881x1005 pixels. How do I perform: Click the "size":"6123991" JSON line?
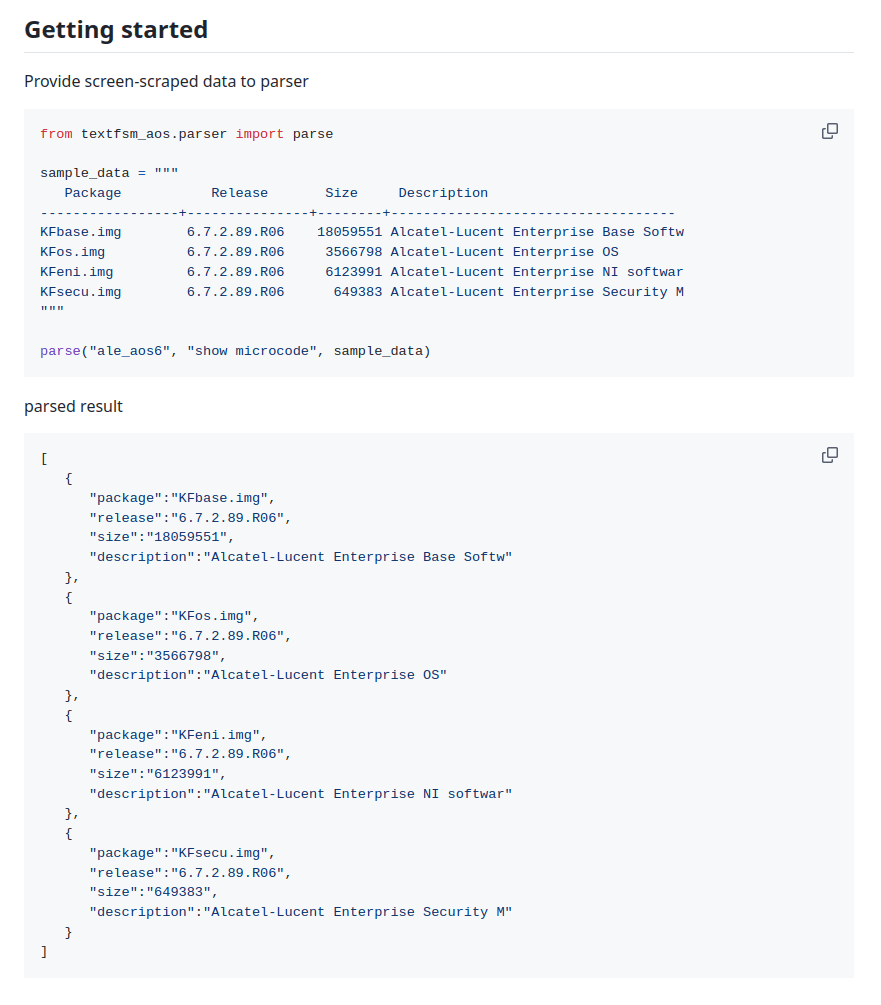tap(157, 774)
